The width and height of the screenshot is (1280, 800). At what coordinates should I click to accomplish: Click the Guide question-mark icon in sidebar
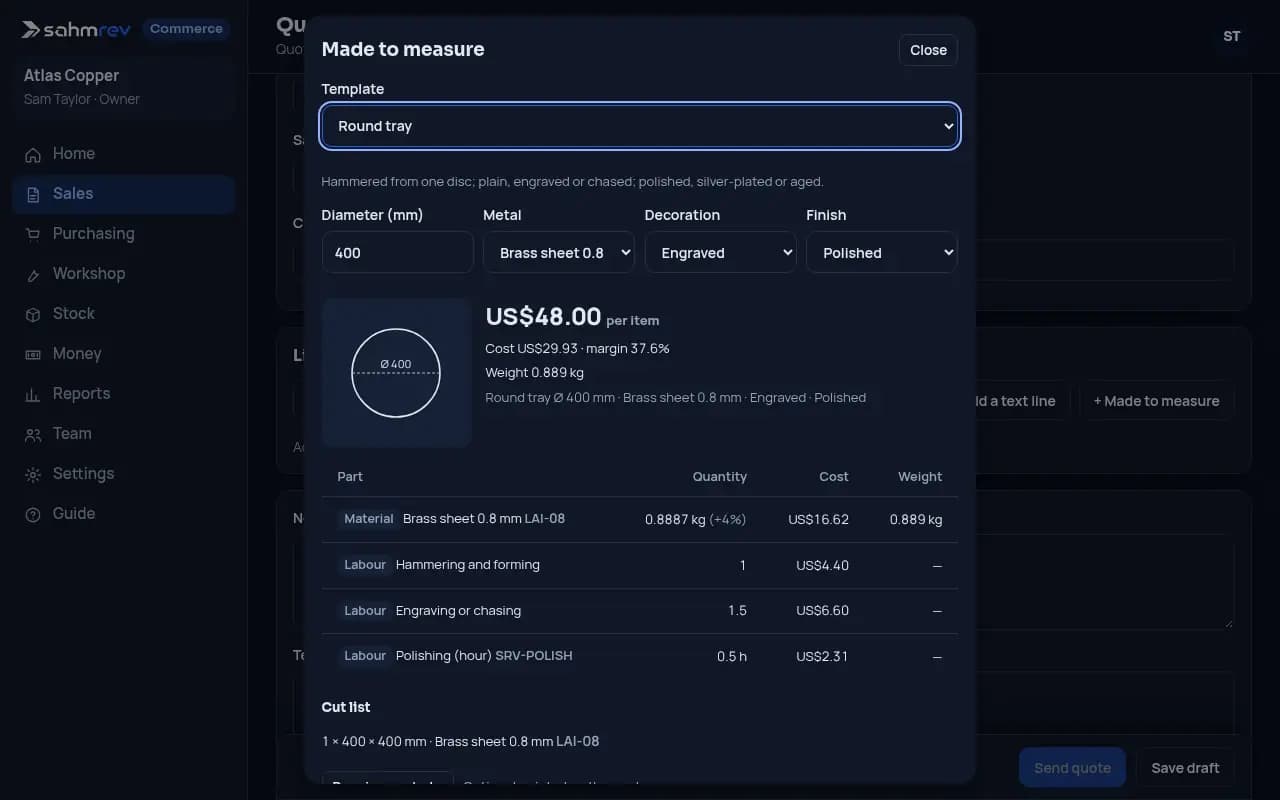point(33,514)
